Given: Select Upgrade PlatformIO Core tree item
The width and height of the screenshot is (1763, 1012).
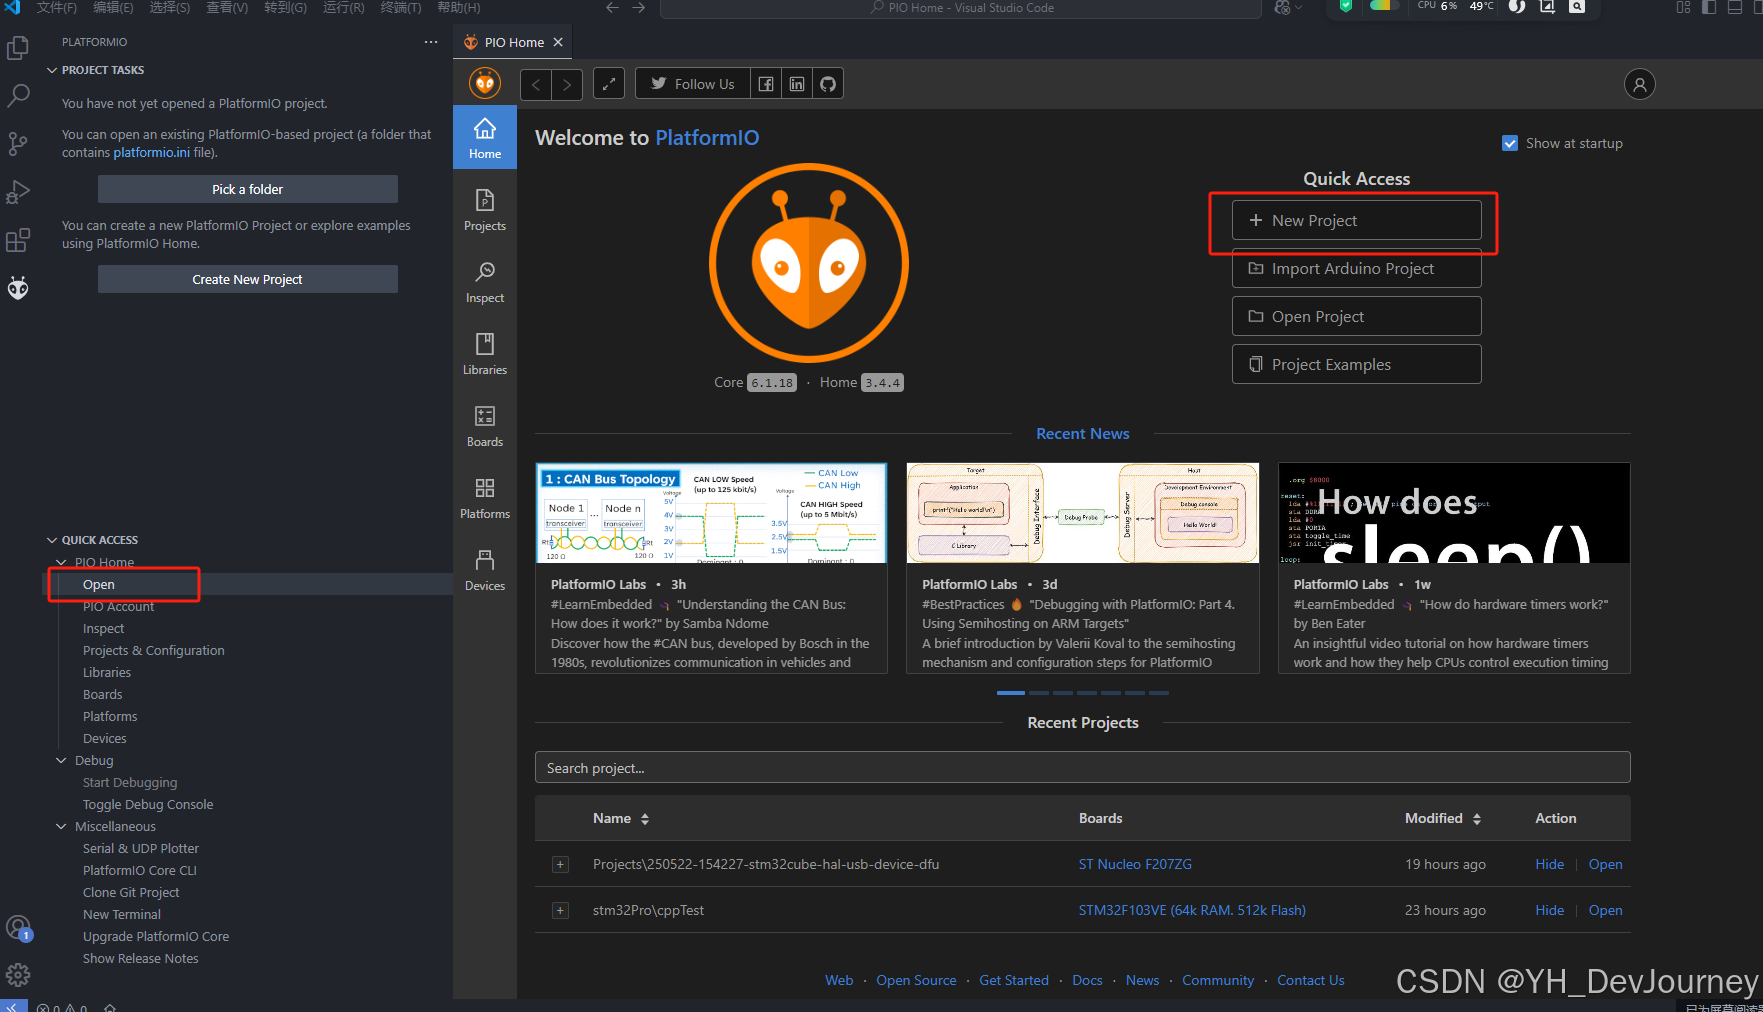Looking at the screenshot, I should coord(156,936).
